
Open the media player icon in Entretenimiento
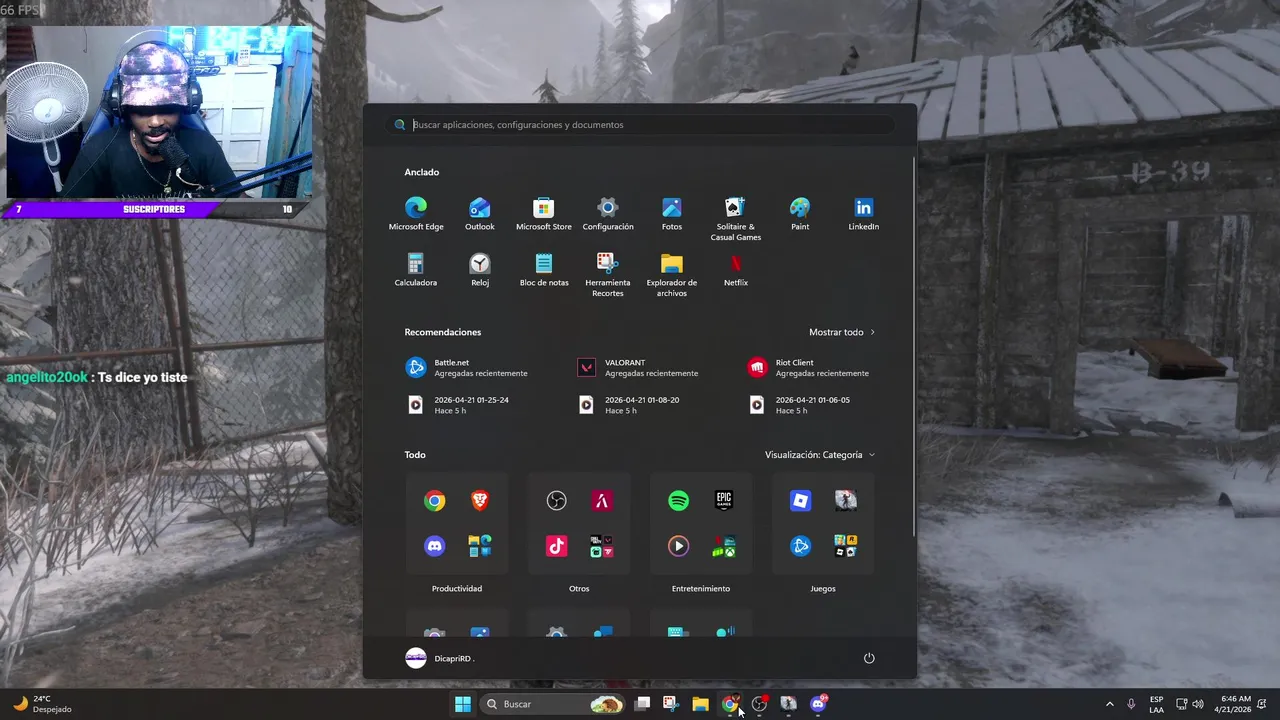coord(678,546)
